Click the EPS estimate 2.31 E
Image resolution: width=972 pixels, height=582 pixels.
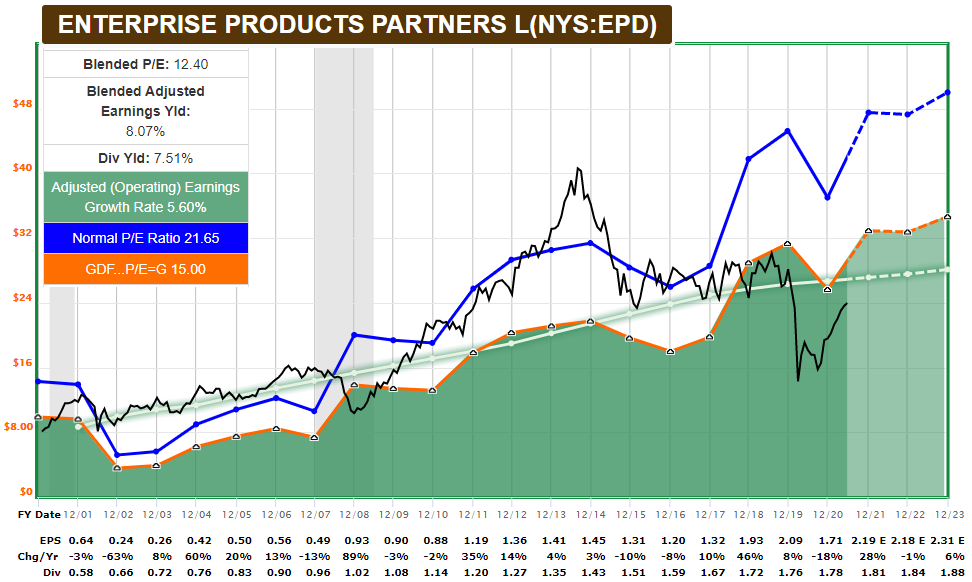tap(947, 540)
